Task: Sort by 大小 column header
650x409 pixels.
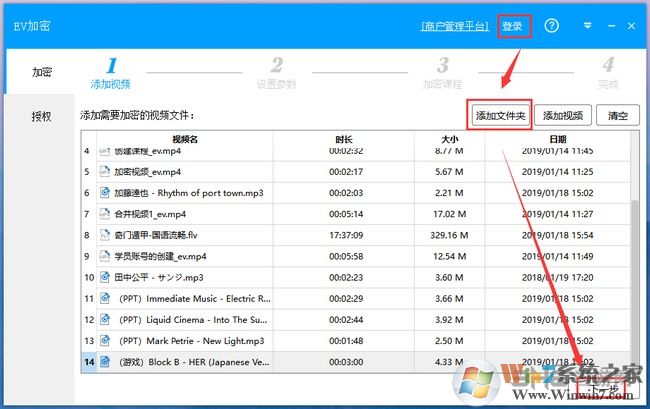Action: pos(449,139)
